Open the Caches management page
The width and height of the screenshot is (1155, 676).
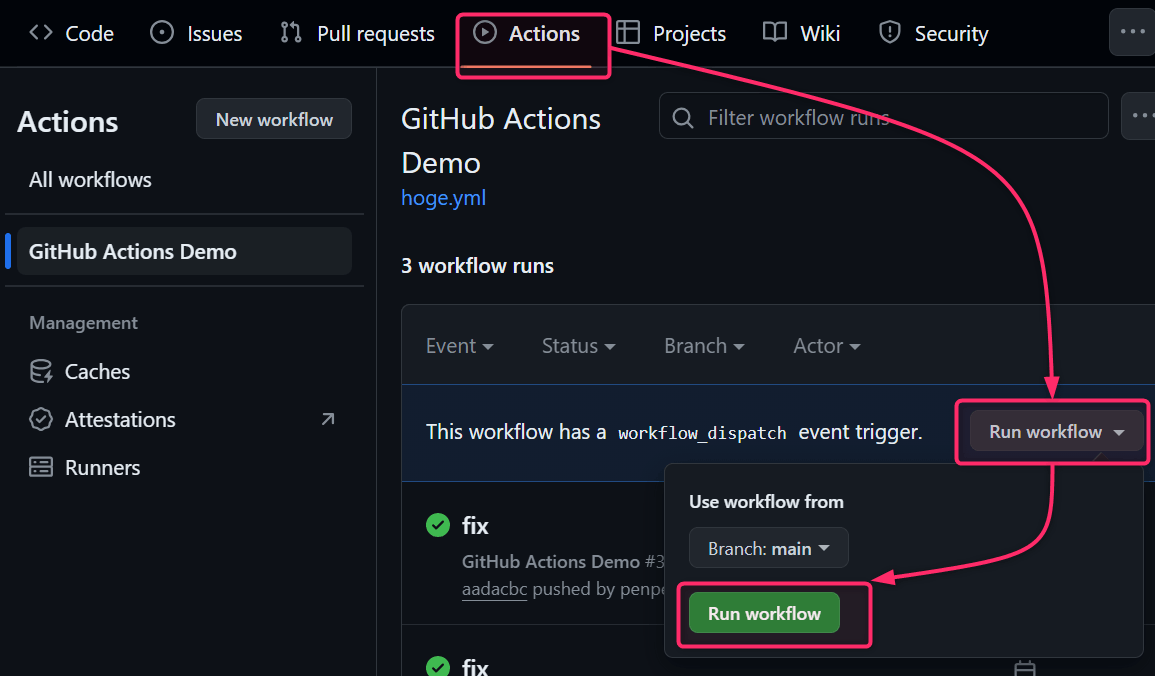point(80,372)
